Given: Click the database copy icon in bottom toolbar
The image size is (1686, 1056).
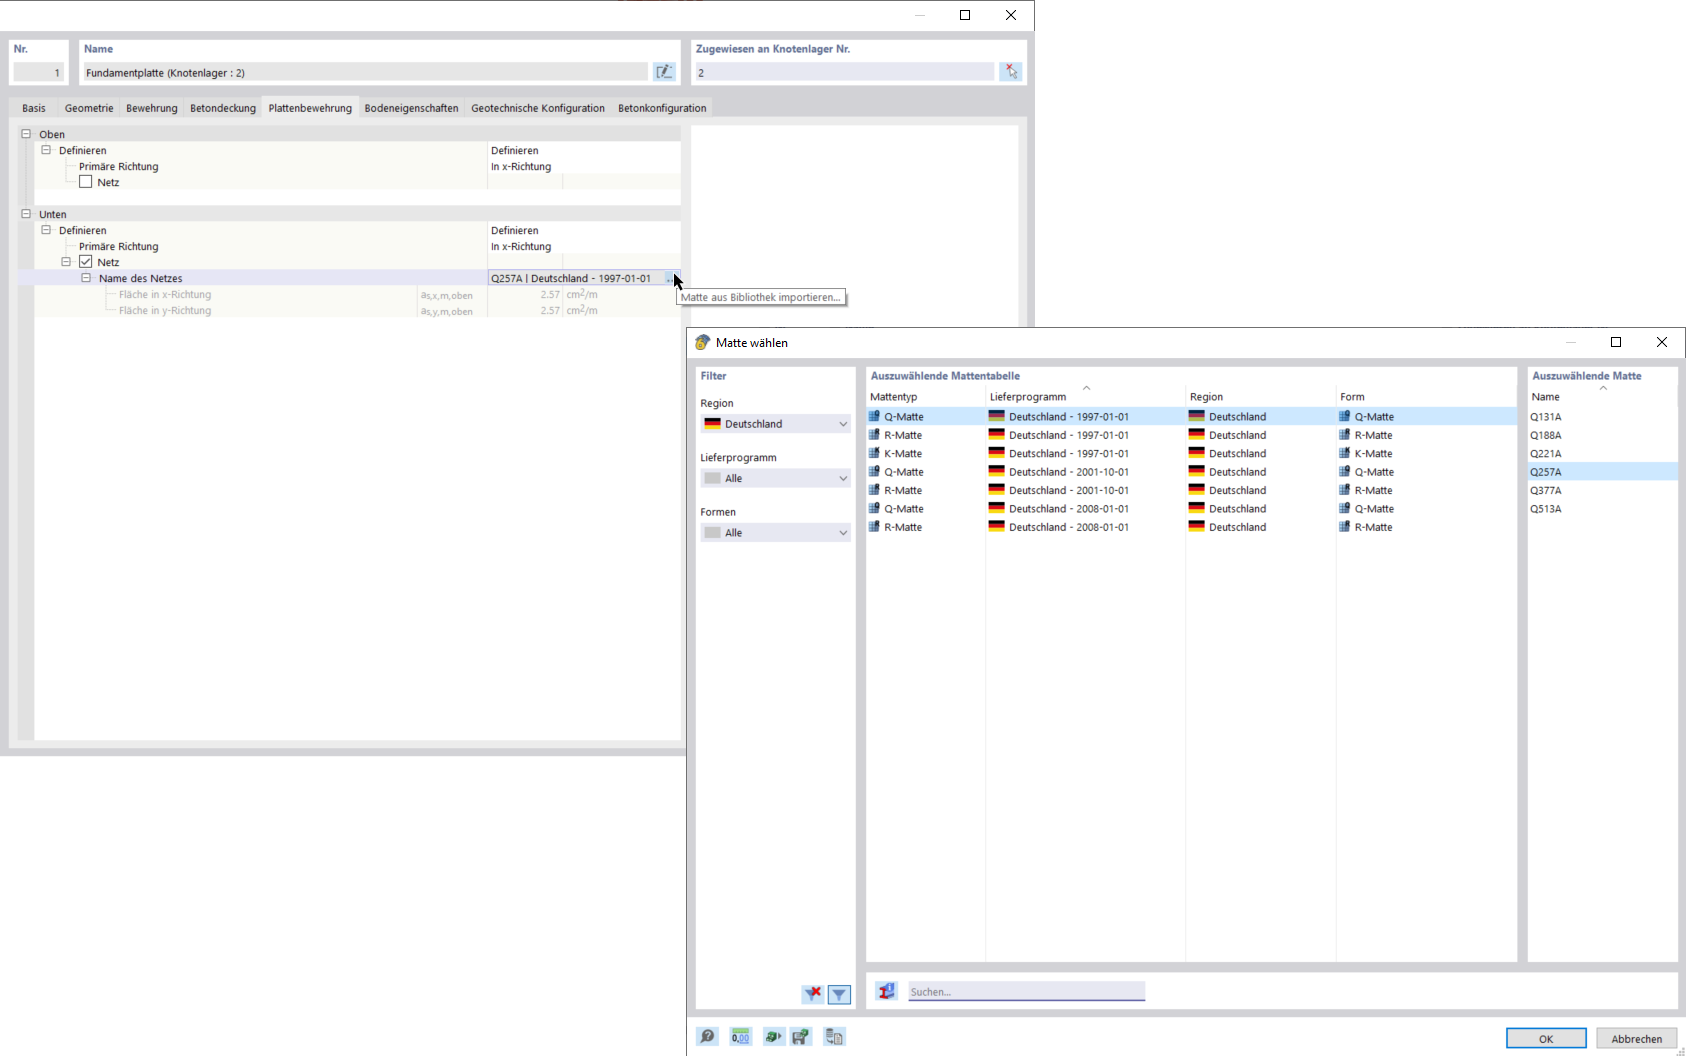Looking at the screenshot, I should (834, 1037).
